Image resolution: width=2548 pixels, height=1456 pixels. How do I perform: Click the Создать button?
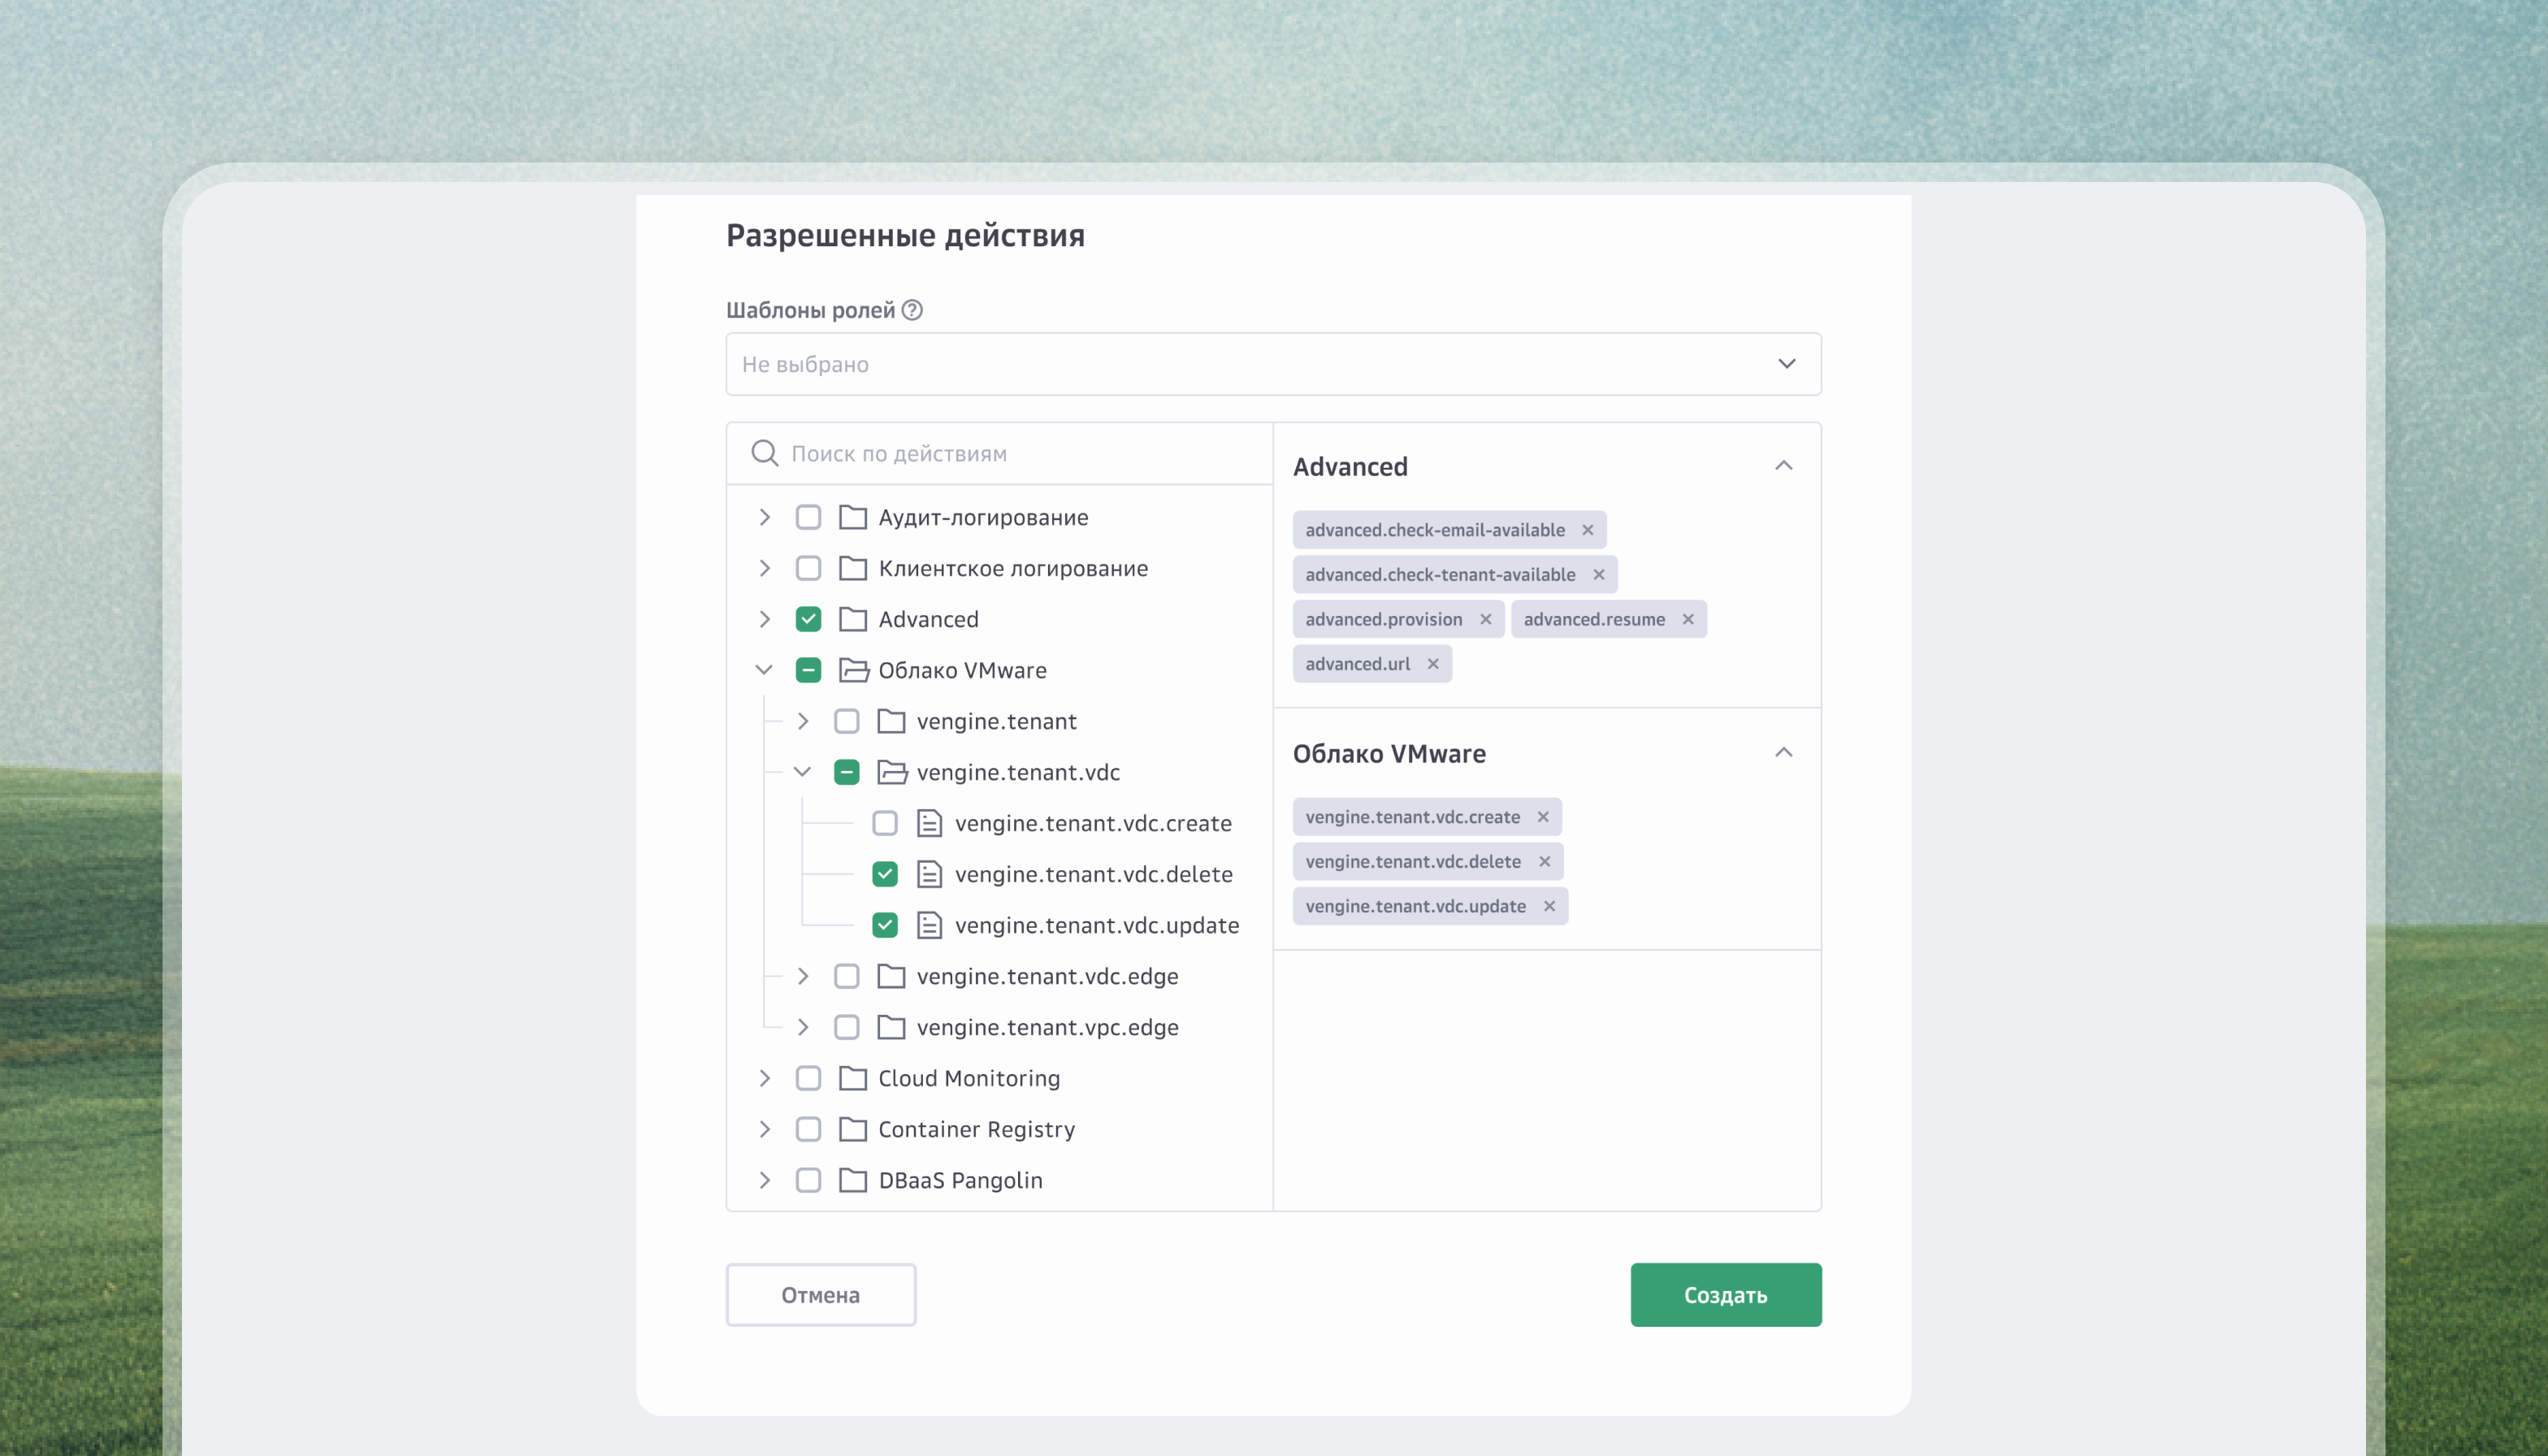(1726, 1295)
